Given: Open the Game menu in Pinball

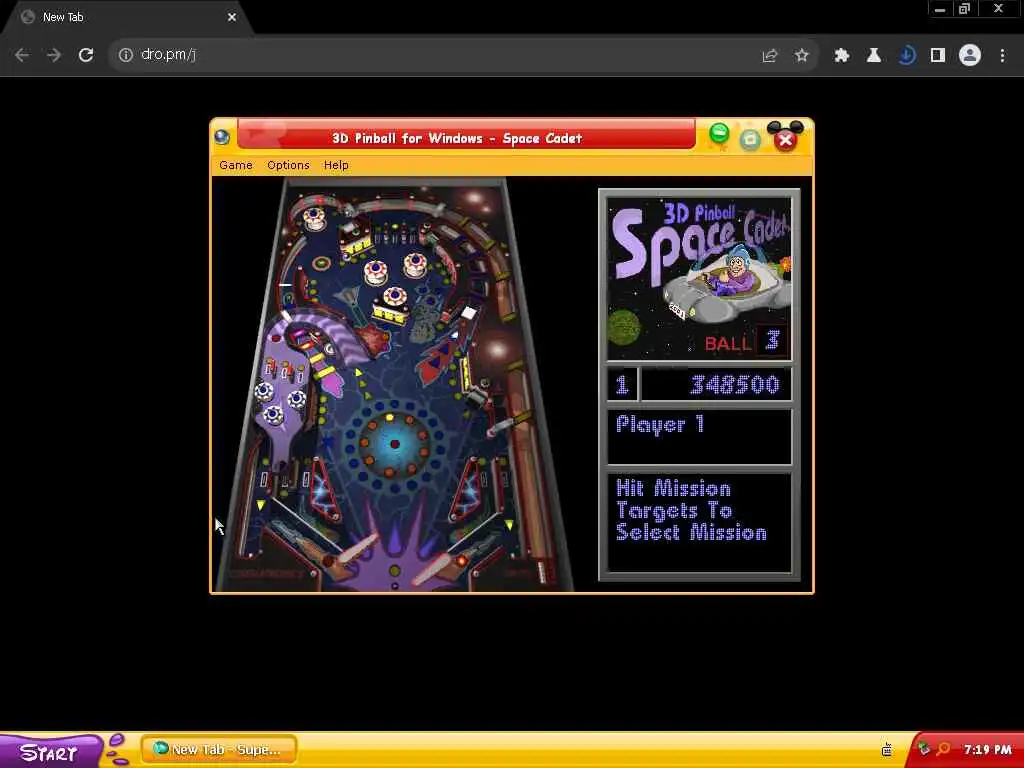Looking at the screenshot, I should (x=236, y=165).
